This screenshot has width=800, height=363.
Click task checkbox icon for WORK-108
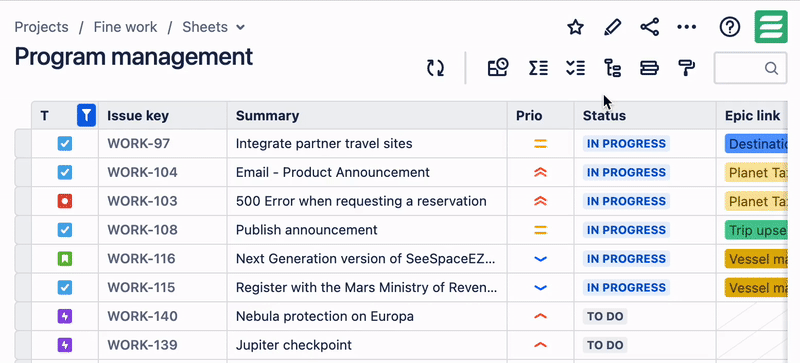[65, 230]
